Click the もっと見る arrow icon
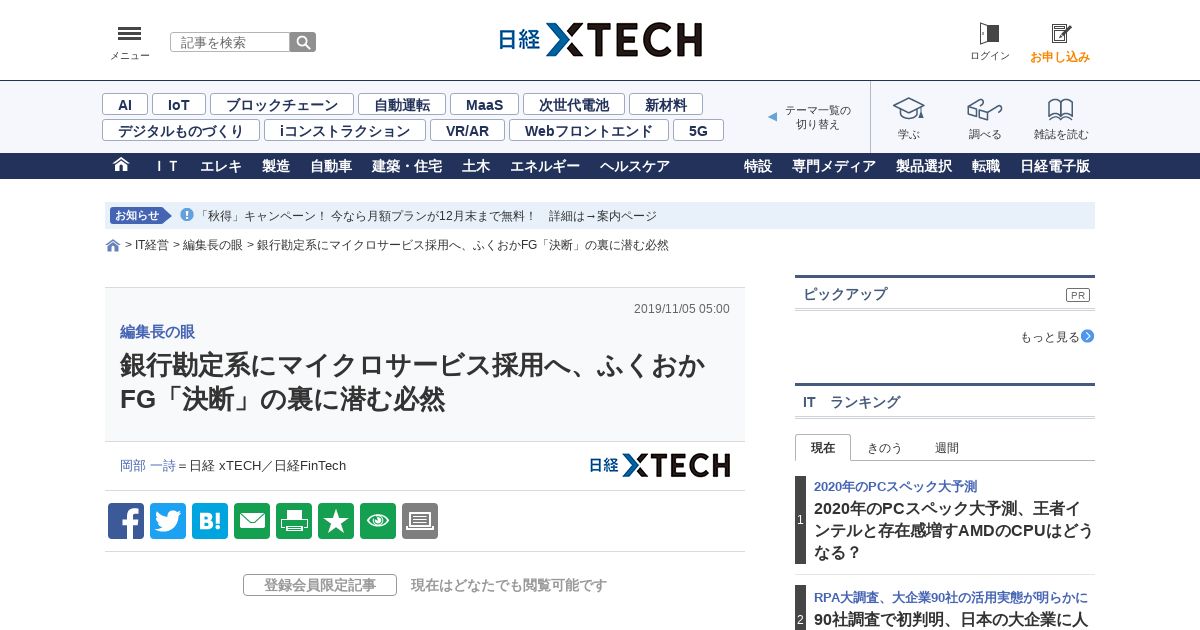The image size is (1200, 630). click(1087, 336)
